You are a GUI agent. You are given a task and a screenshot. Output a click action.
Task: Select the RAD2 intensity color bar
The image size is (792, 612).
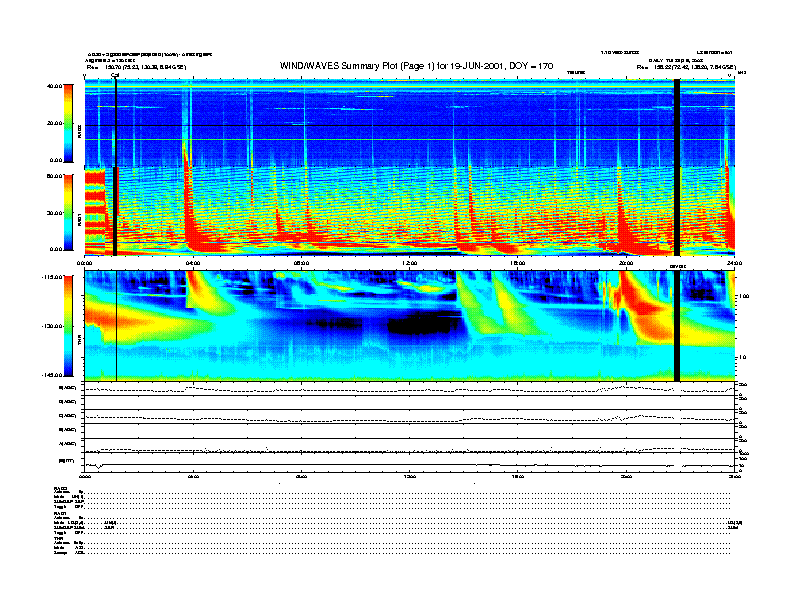(x=68, y=123)
